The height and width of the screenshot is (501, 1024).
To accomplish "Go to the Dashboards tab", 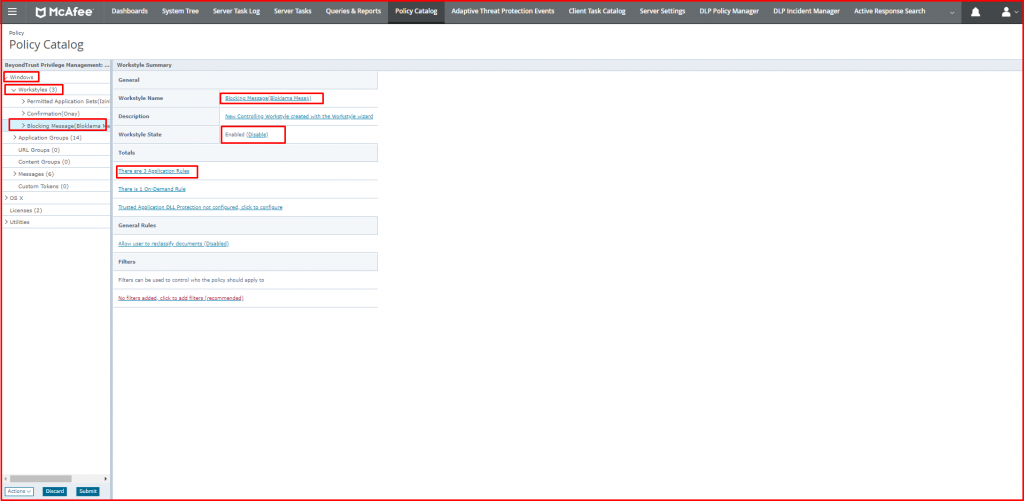I will click(129, 12).
